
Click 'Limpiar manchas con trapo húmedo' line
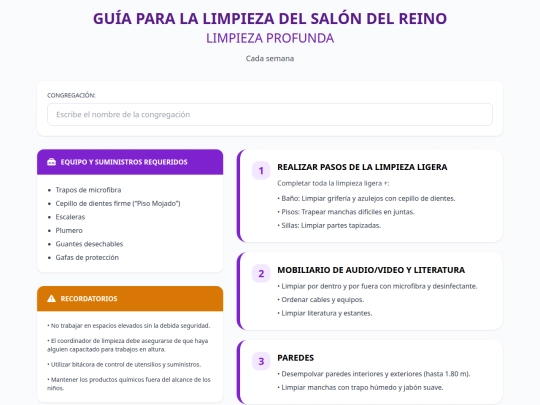point(360,387)
